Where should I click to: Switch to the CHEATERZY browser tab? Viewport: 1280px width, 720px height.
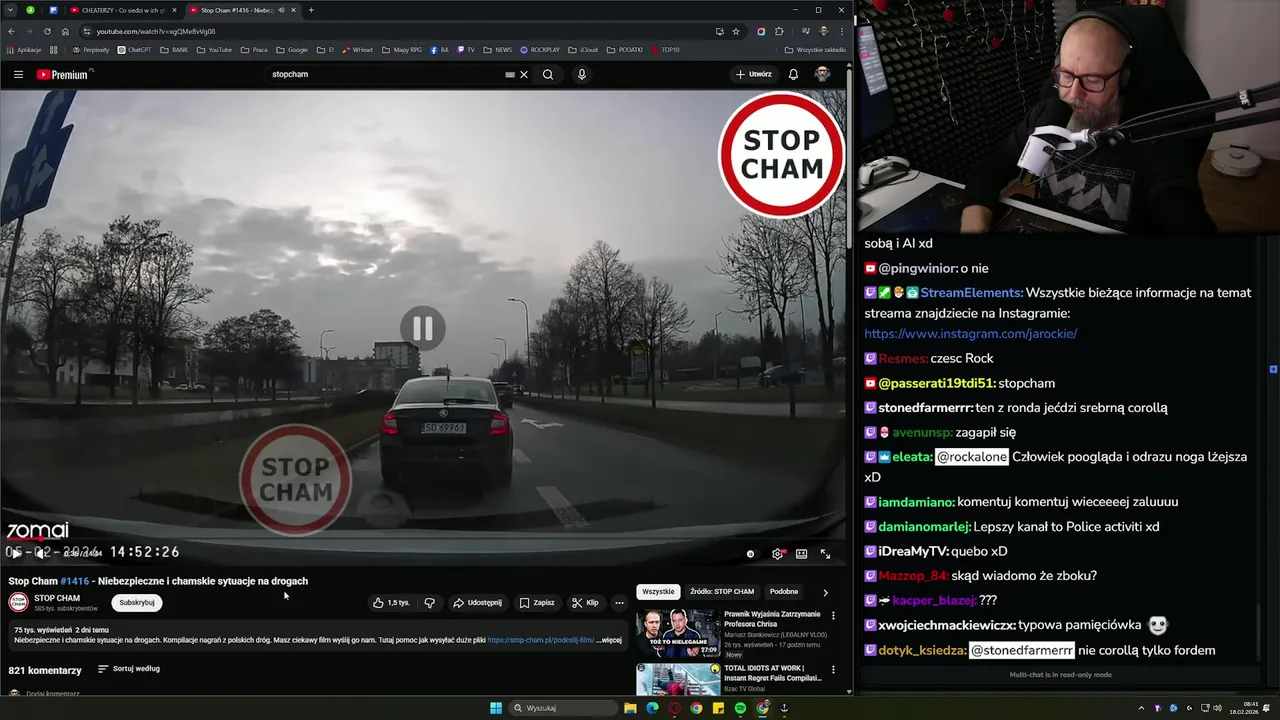coord(122,10)
